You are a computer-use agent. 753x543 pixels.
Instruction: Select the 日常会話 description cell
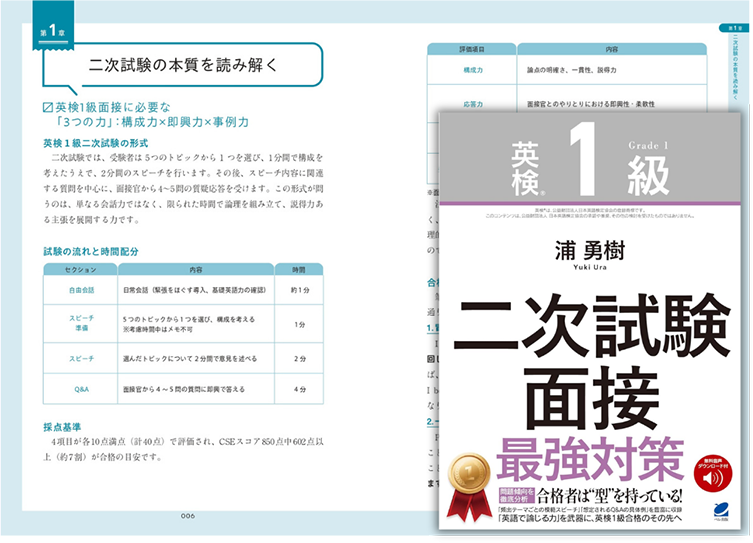(196, 290)
